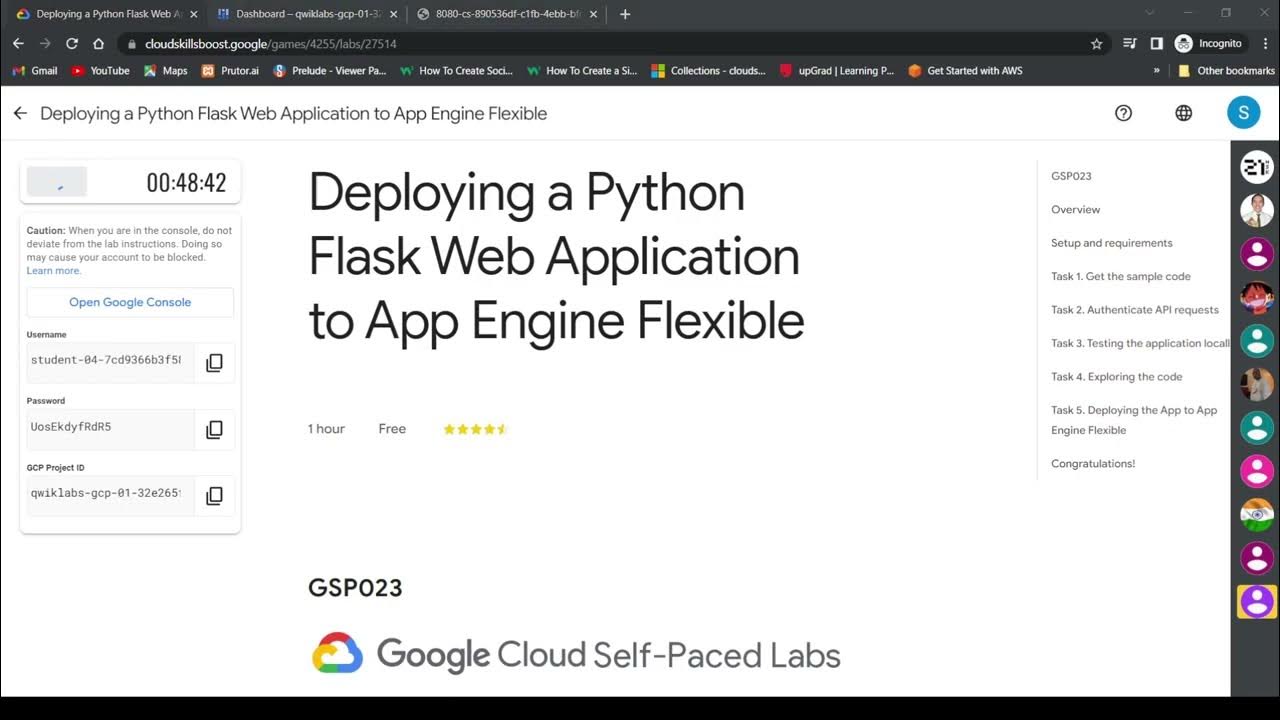Jump to Task 2. Authenticate API requests
The image size is (1280, 720).
(1135, 310)
